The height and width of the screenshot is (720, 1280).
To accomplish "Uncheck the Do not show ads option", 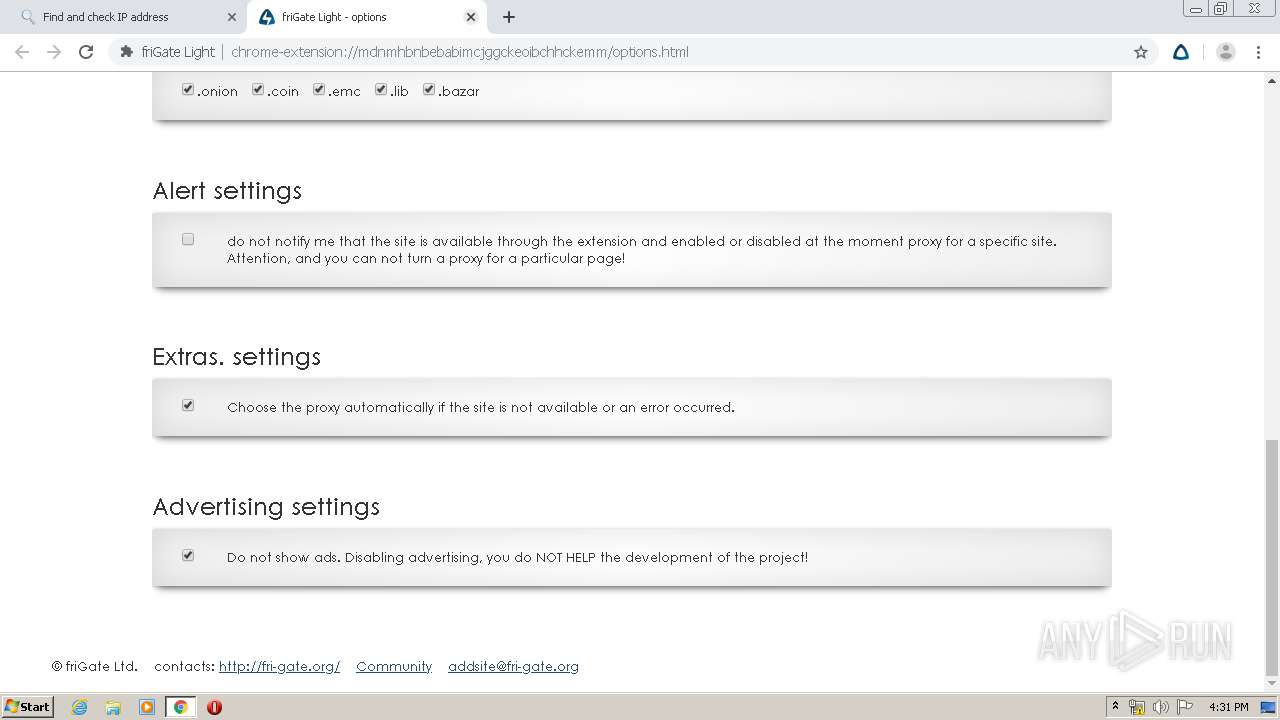I will click(x=188, y=555).
